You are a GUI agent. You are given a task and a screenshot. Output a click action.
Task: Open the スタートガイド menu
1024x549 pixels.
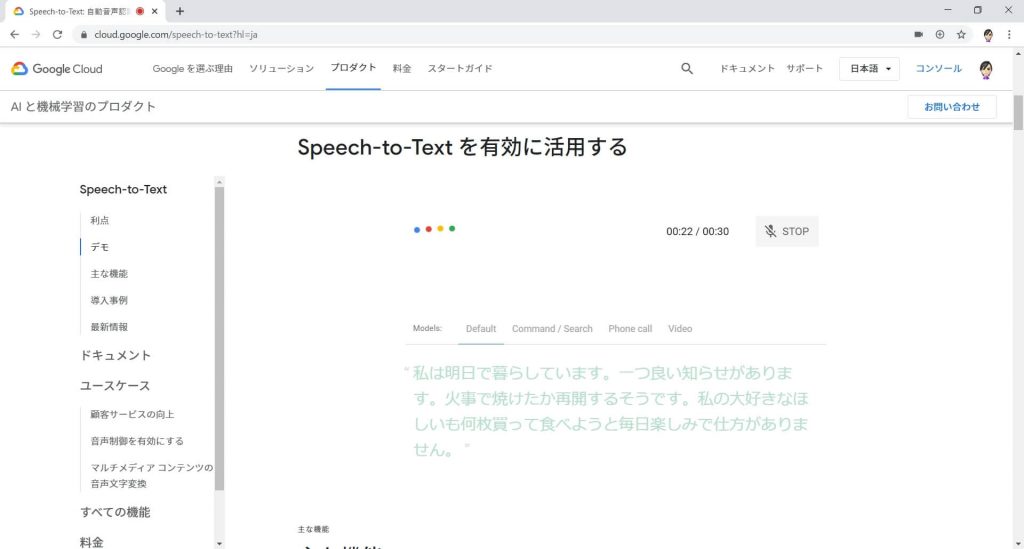460,69
